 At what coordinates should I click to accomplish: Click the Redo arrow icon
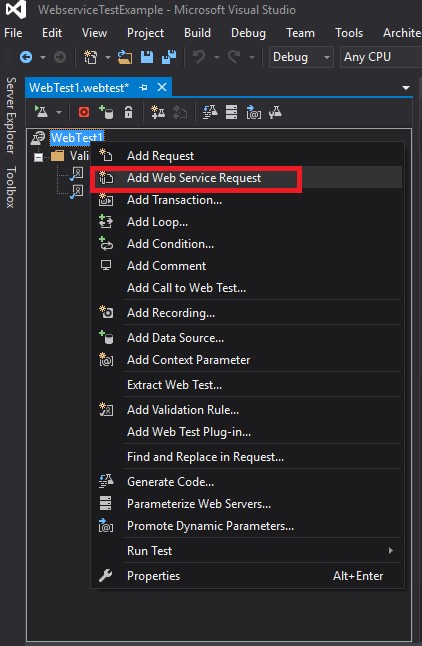point(234,57)
